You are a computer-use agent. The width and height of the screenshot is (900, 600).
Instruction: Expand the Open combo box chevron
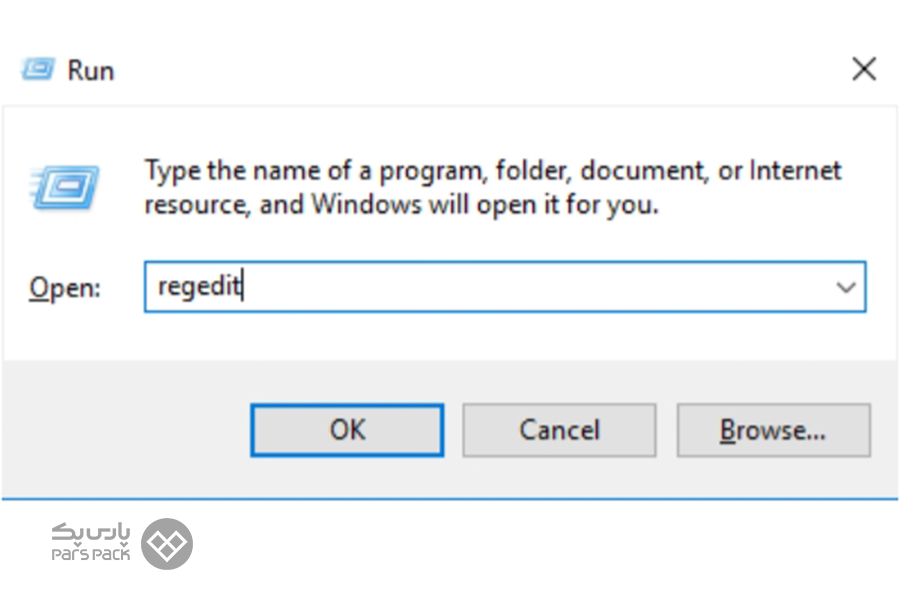point(845,287)
